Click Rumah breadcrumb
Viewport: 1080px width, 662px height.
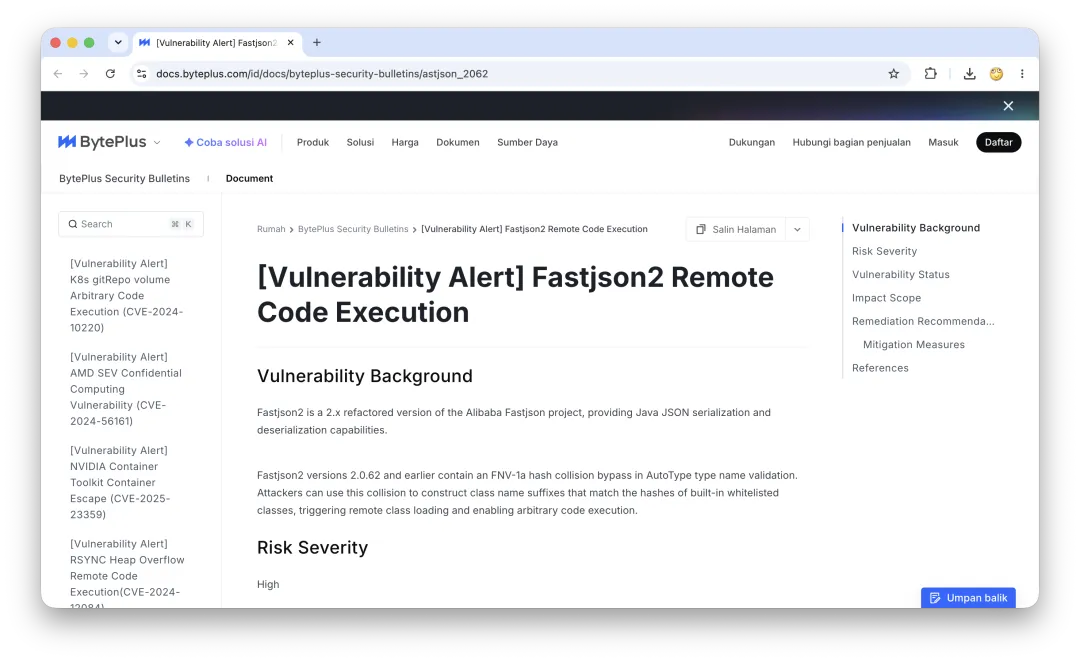pyautogui.click(x=271, y=229)
